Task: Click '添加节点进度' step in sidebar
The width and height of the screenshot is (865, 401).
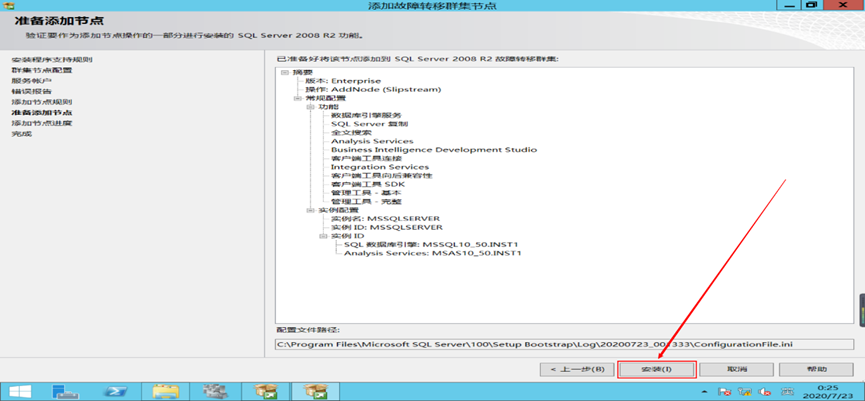Action: point(41,123)
